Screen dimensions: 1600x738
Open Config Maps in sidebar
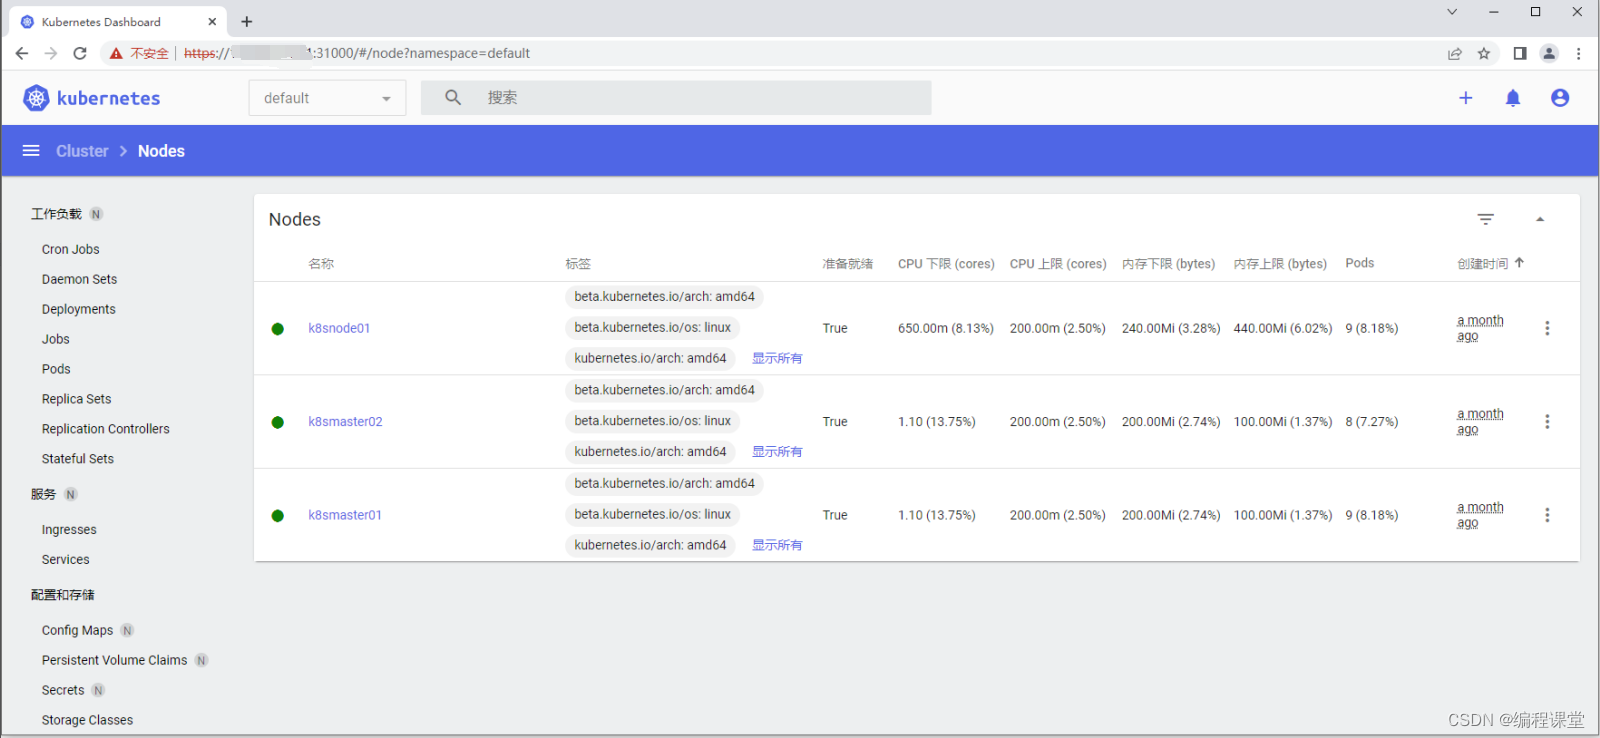(77, 630)
